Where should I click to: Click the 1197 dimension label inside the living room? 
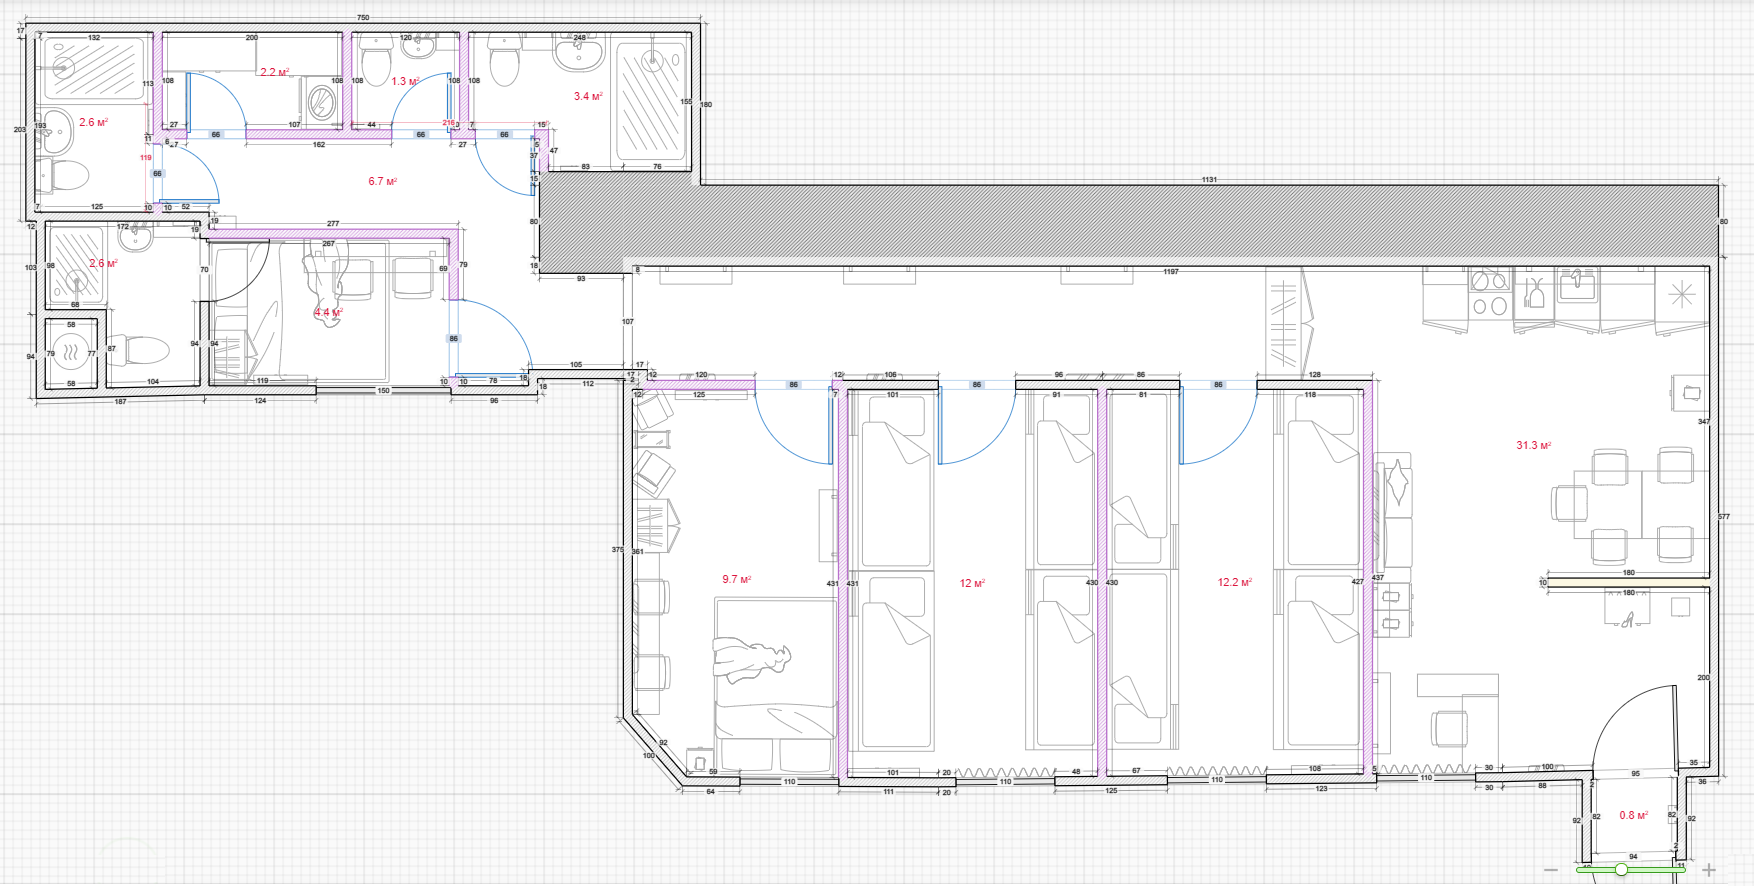pyautogui.click(x=1170, y=272)
